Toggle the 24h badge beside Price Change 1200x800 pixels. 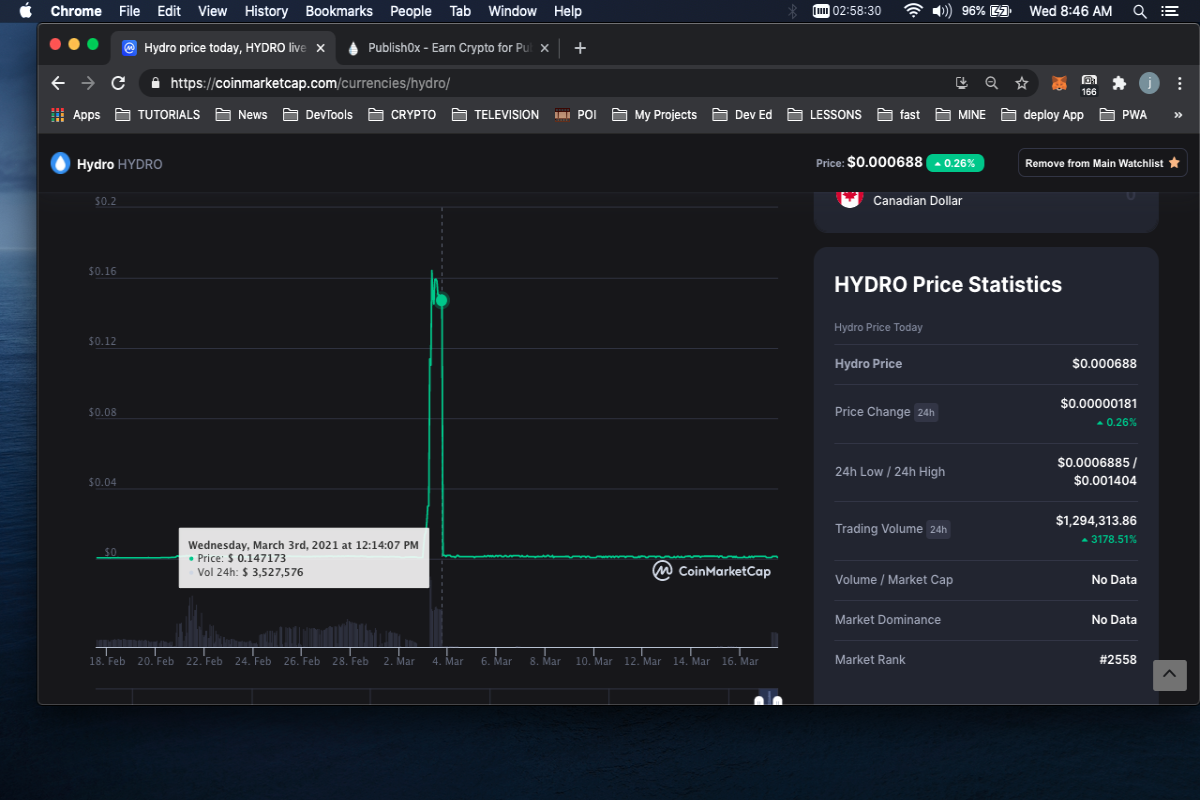[x=926, y=412]
